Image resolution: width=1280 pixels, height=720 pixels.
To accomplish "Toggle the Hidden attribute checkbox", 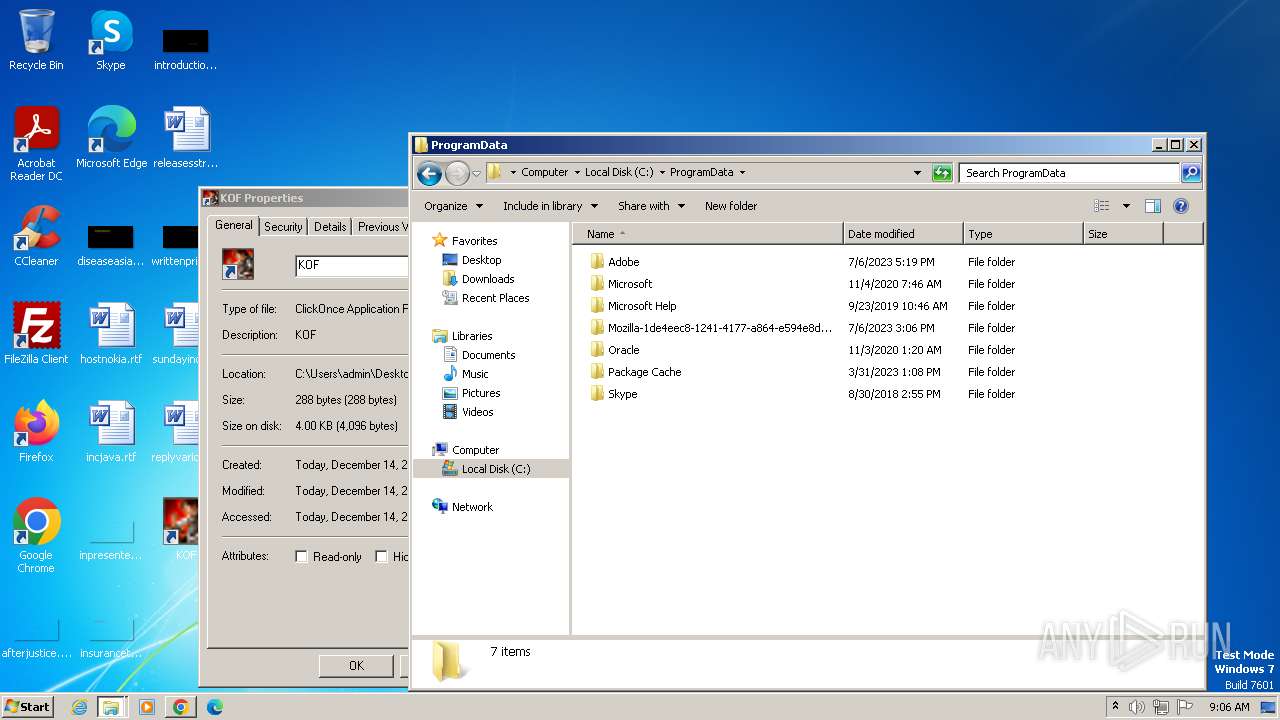I will [x=381, y=557].
